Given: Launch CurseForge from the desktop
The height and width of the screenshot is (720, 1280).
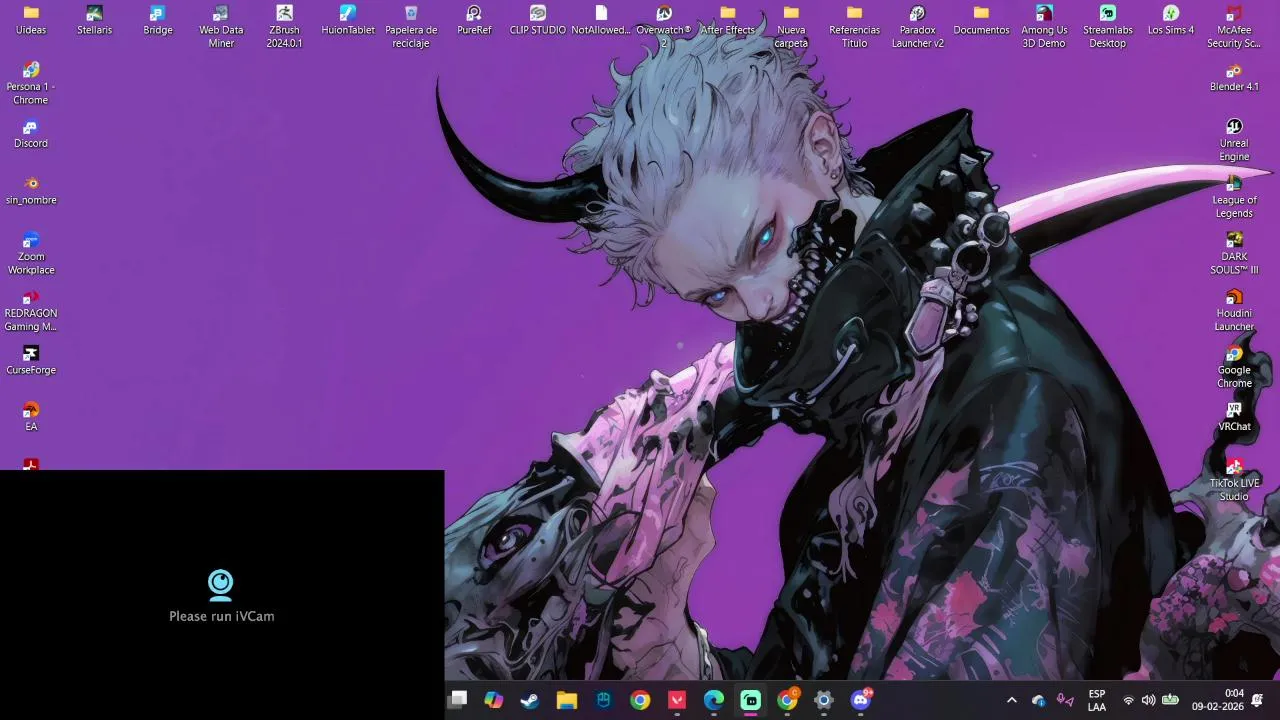Looking at the screenshot, I should [31, 360].
